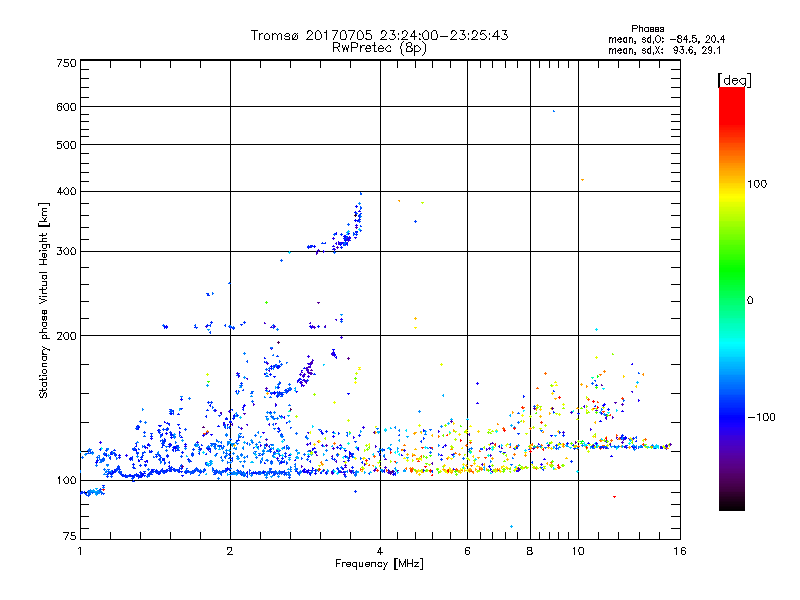This screenshot has width=800, height=600.
Task: Click the black bottom of the colorbar
Action: [x=732, y=503]
